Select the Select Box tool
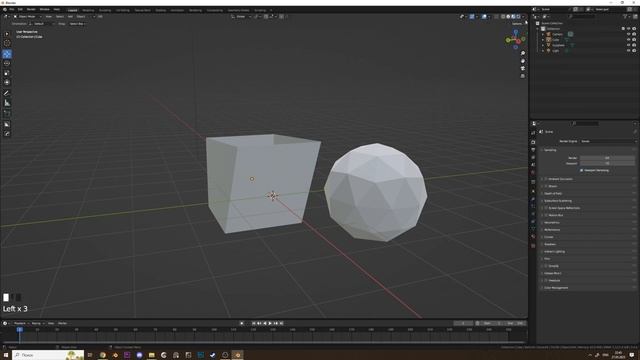640x360 pixels. [7, 34]
